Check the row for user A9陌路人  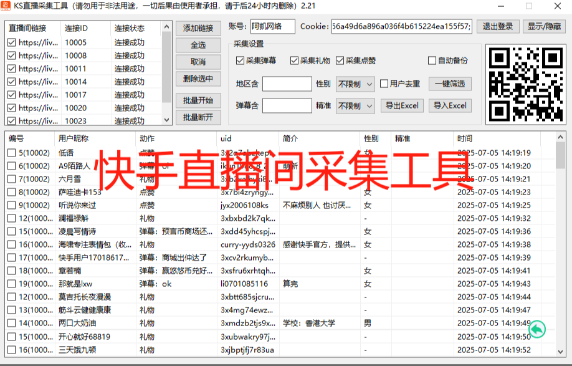click(x=11, y=166)
